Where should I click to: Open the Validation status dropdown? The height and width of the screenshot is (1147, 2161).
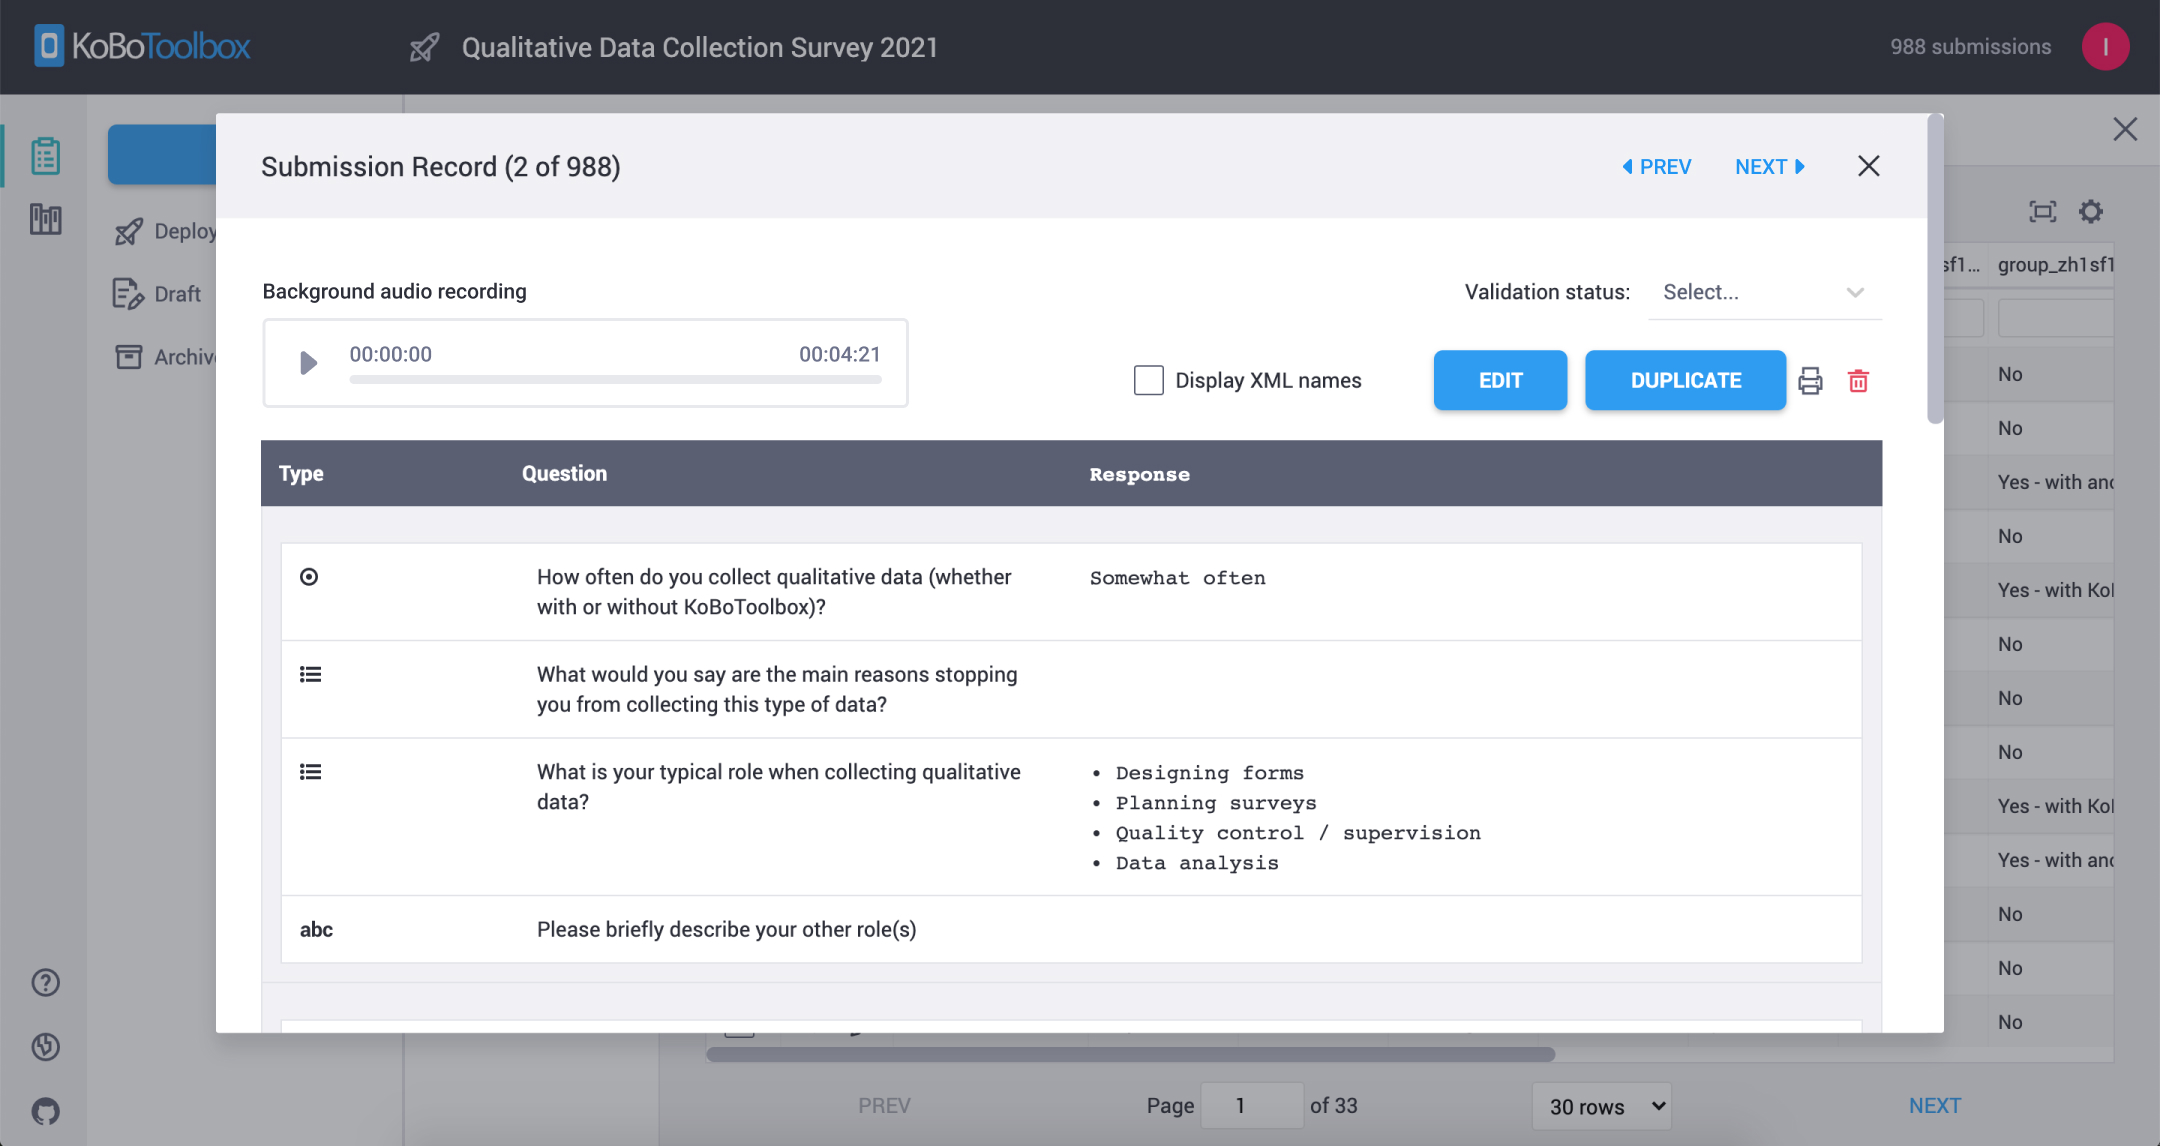(x=1765, y=292)
